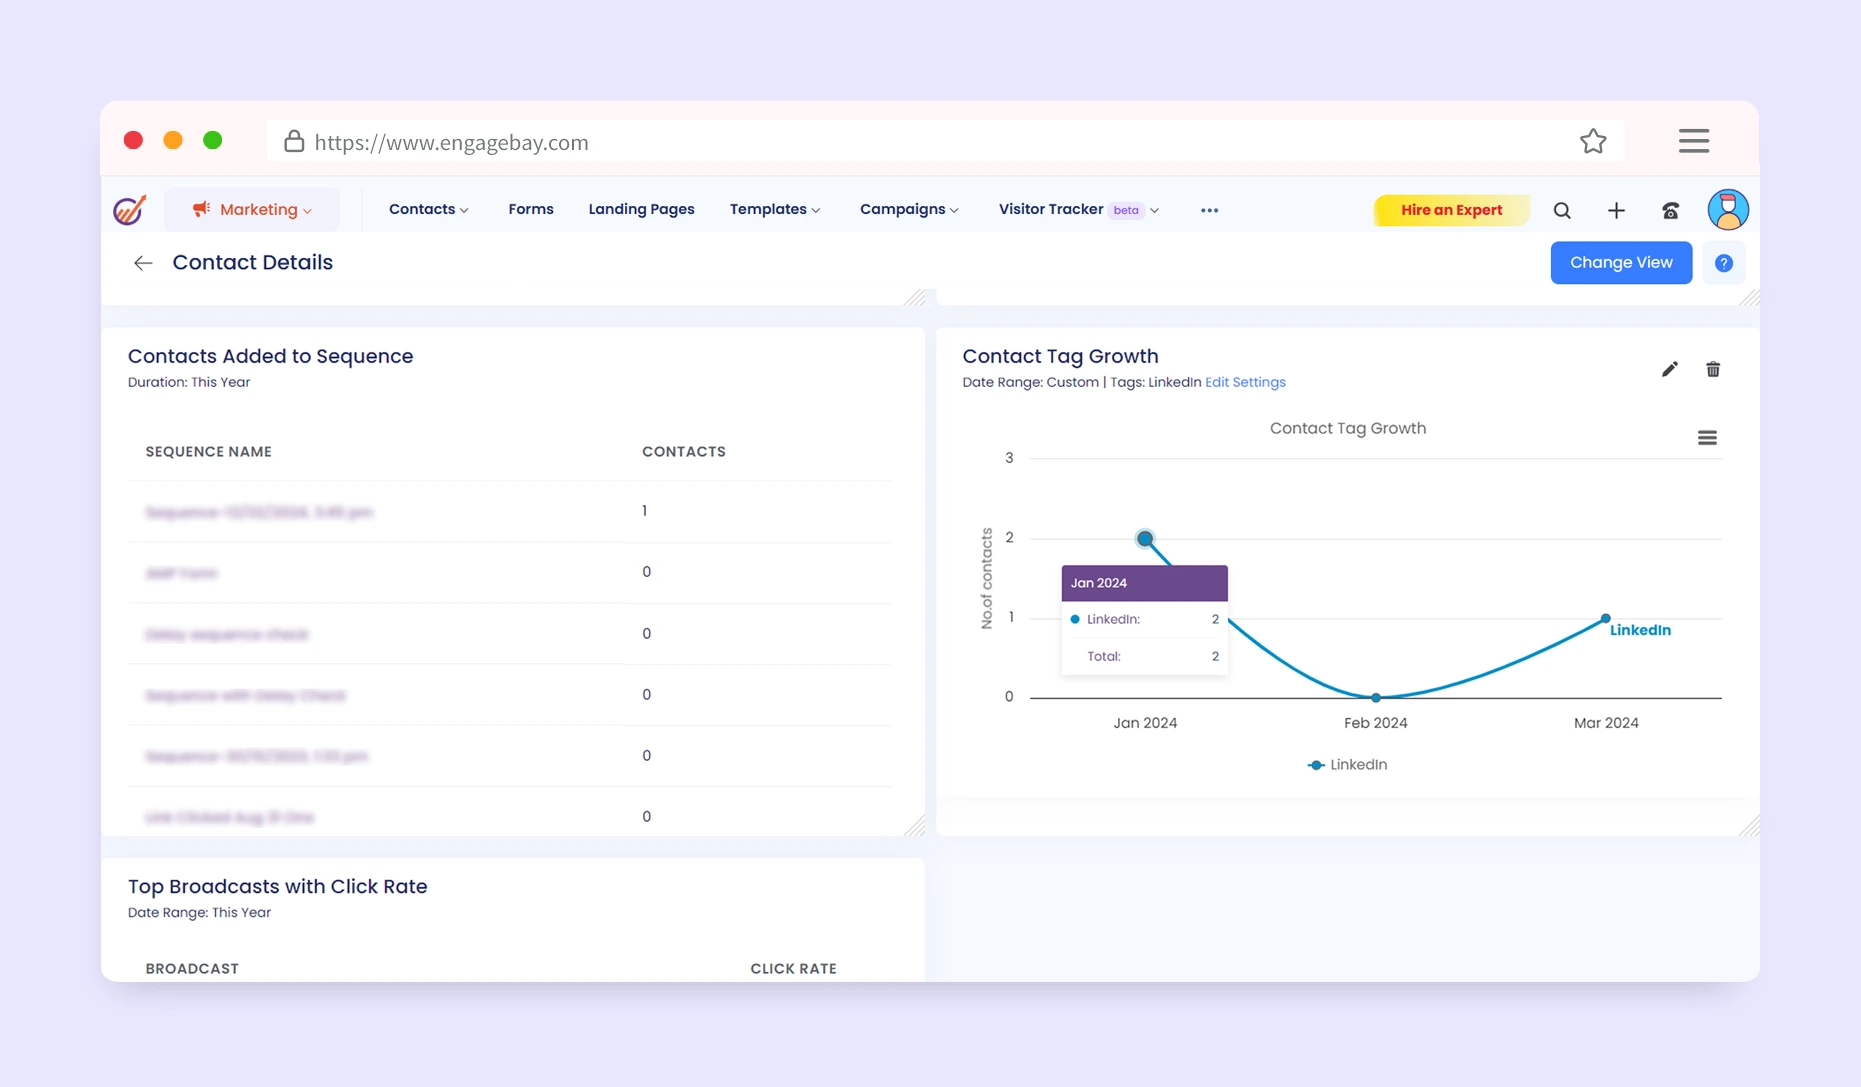Go to Landing Pages
The height and width of the screenshot is (1087, 1861).
point(641,210)
